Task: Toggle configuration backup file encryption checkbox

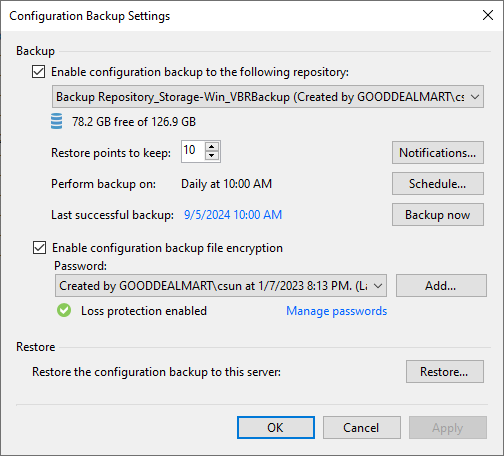Action: [39, 248]
